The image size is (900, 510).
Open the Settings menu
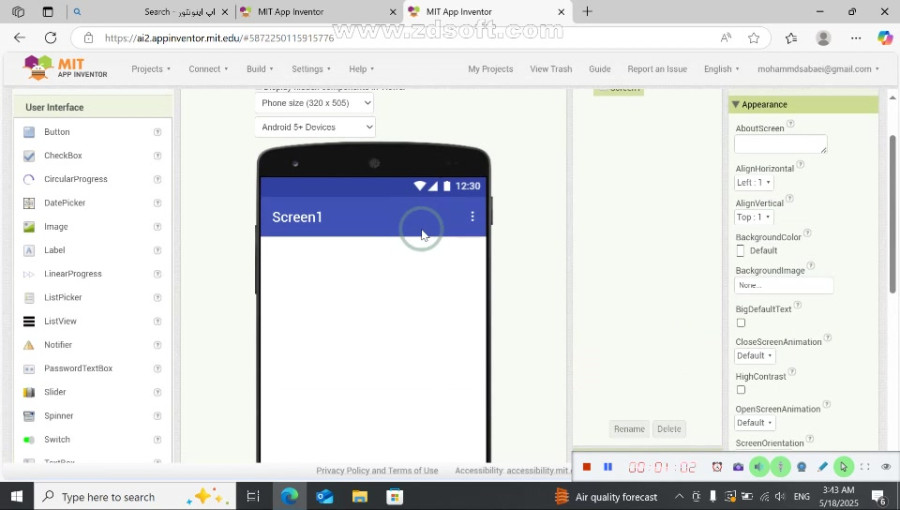tap(311, 69)
